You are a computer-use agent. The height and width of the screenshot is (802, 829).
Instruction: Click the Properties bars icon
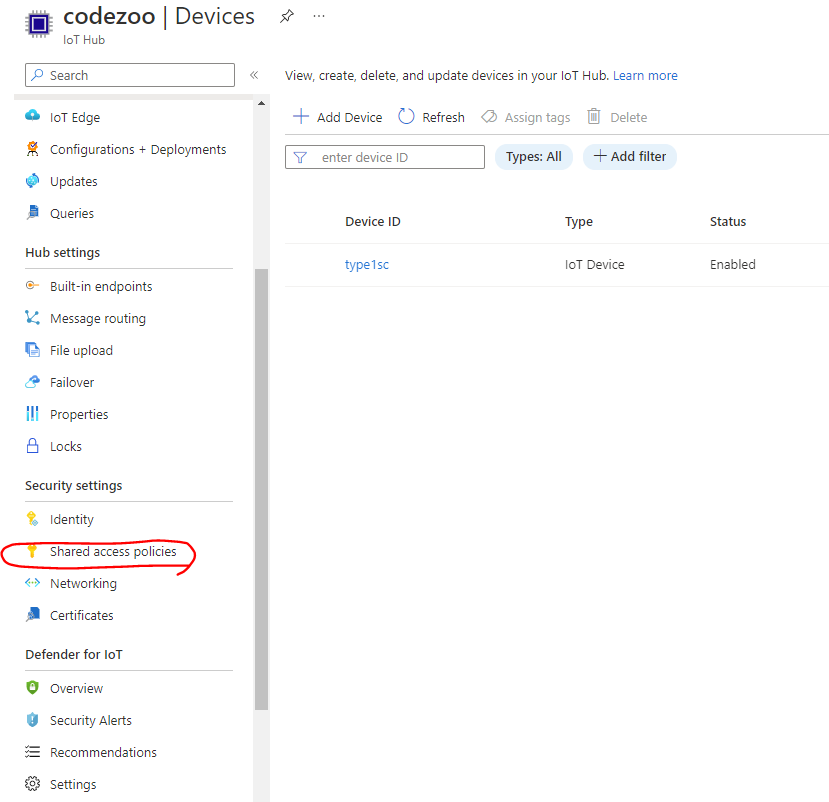click(x=32, y=413)
